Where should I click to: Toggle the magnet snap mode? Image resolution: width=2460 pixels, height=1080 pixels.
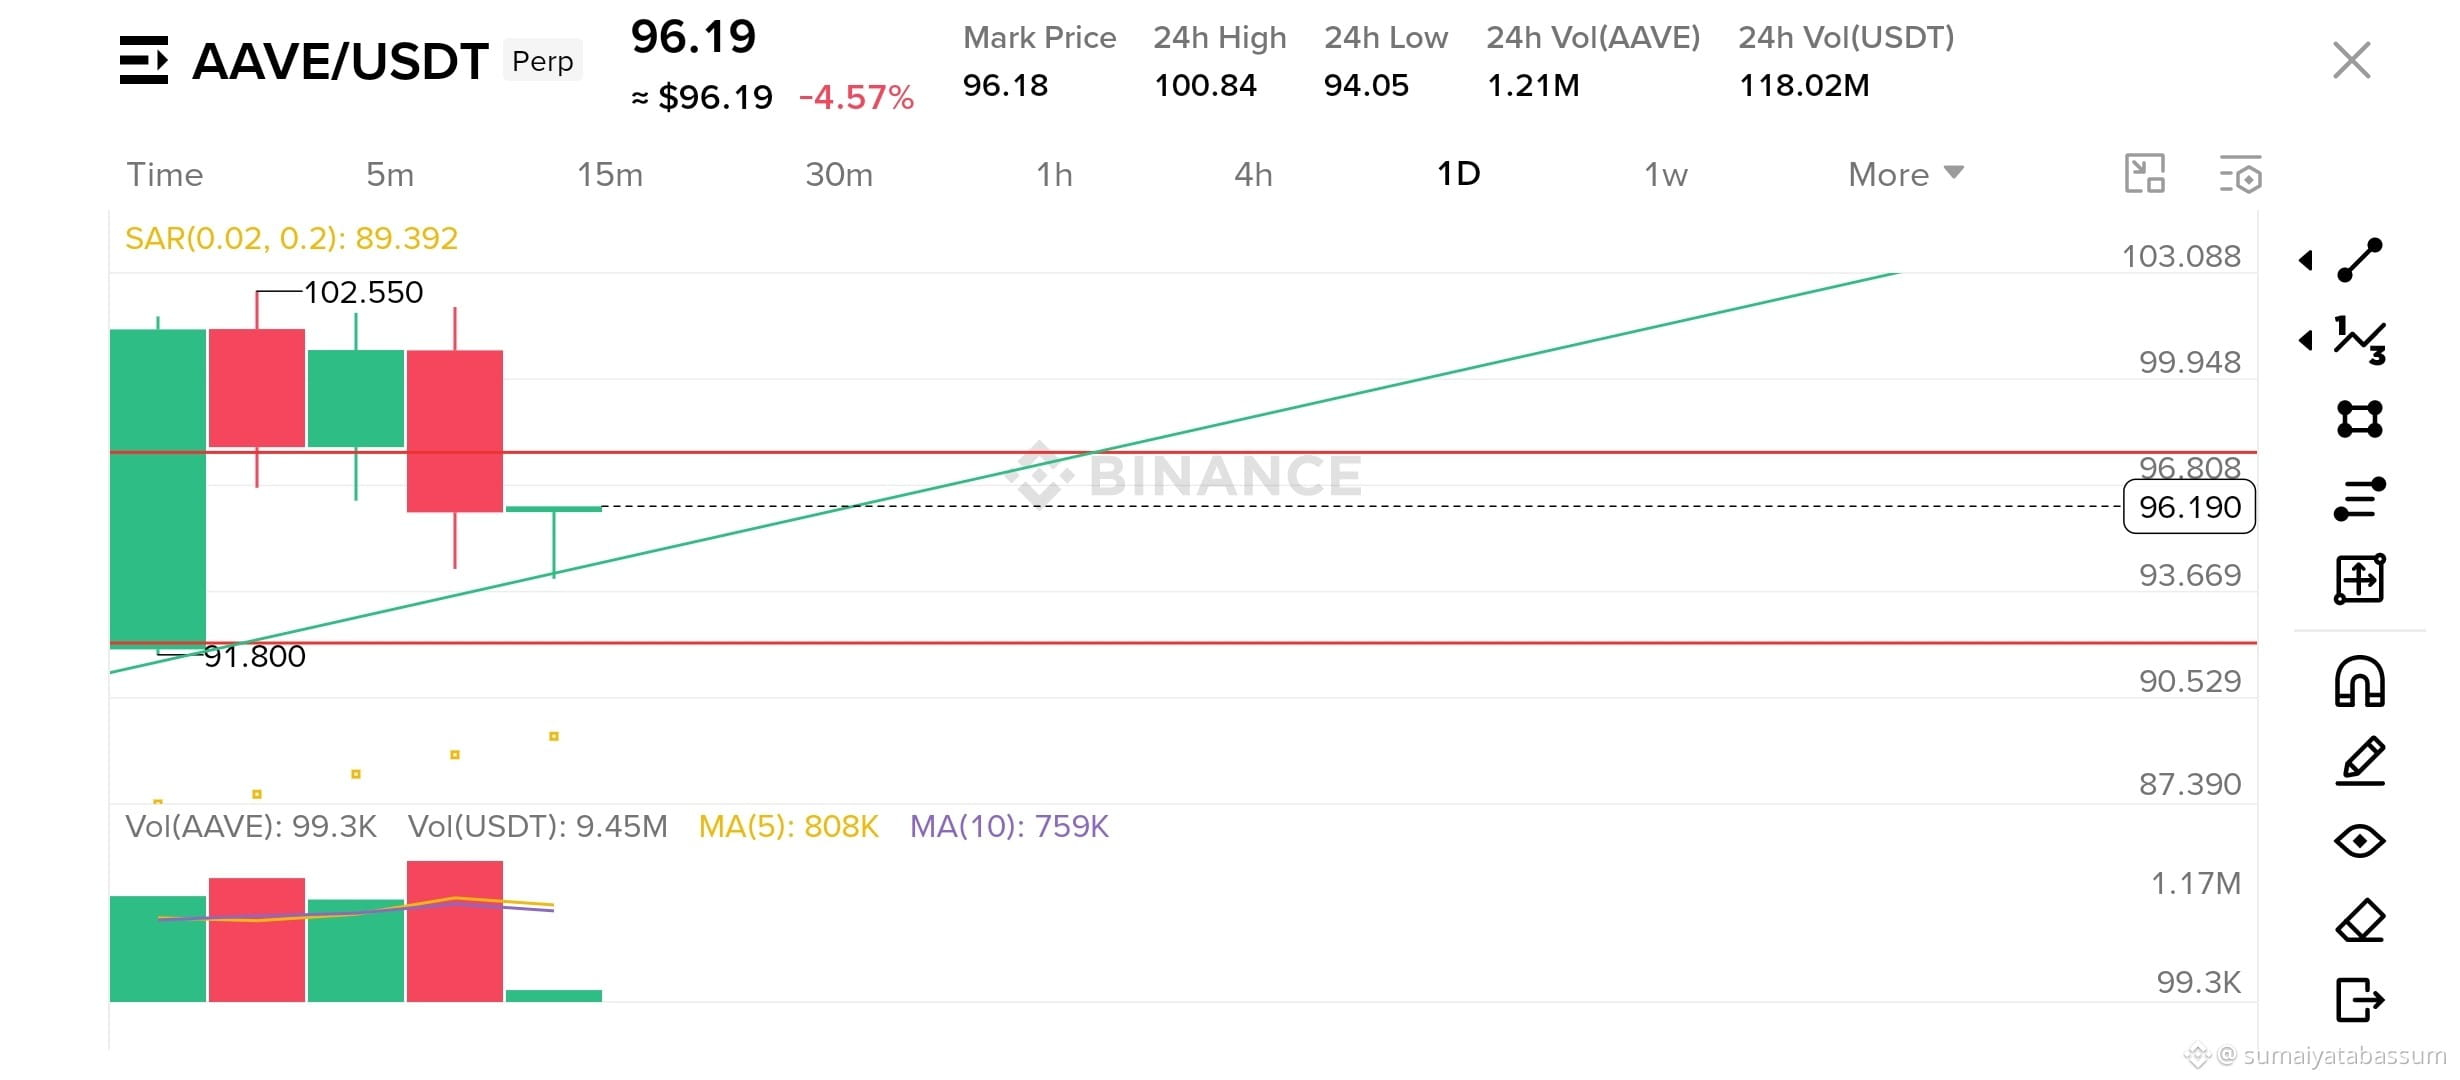2359,681
